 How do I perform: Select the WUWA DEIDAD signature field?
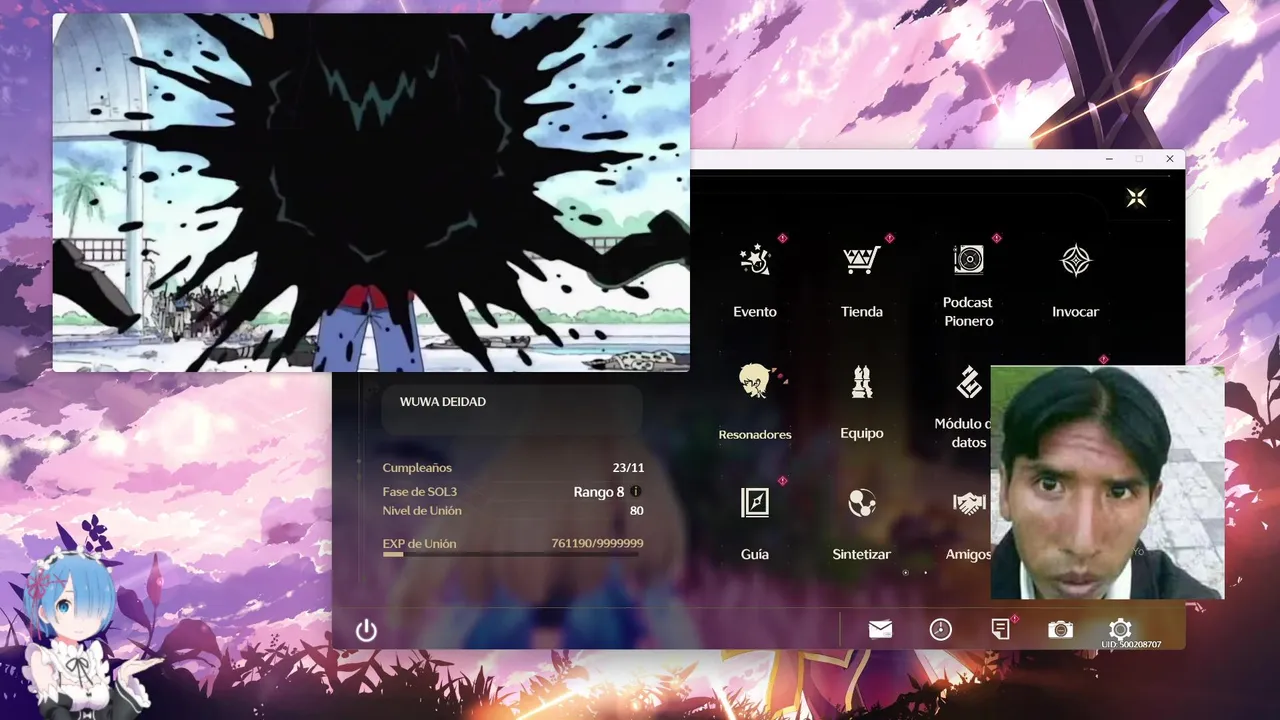click(511, 410)
